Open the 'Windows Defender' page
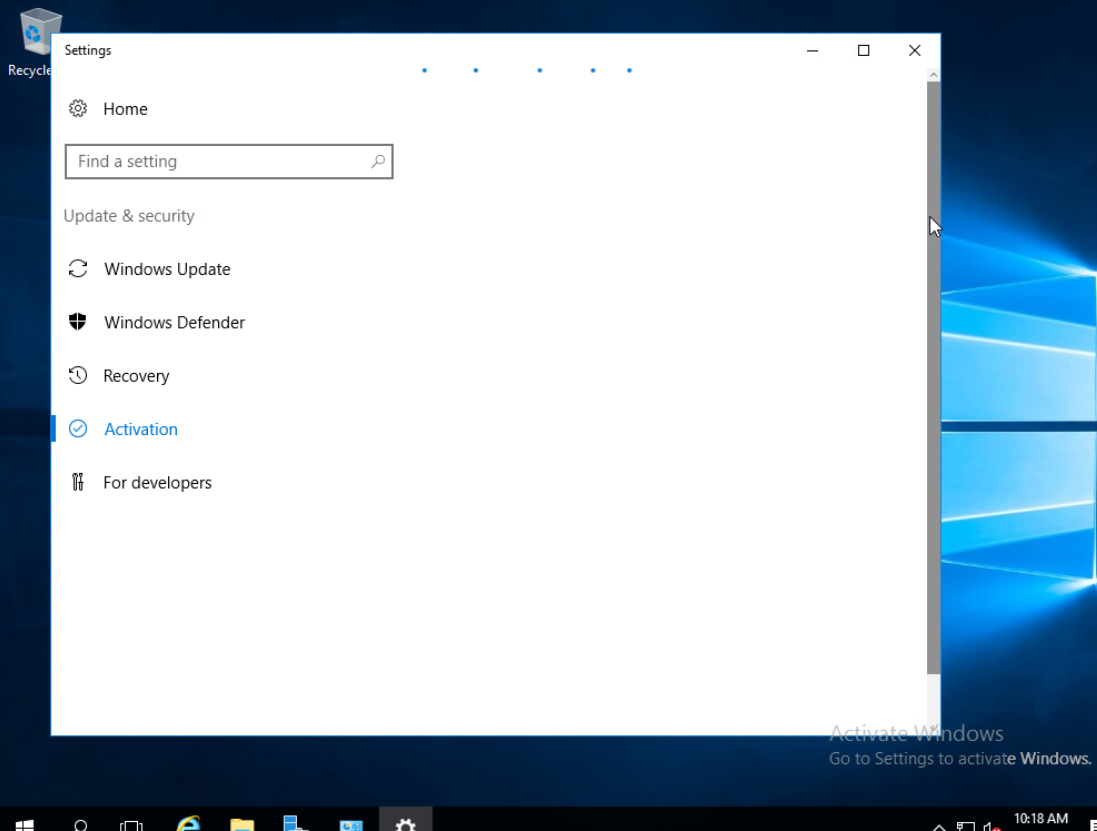1097x831 pixels. pyautogui.click(x=174, y=322)
